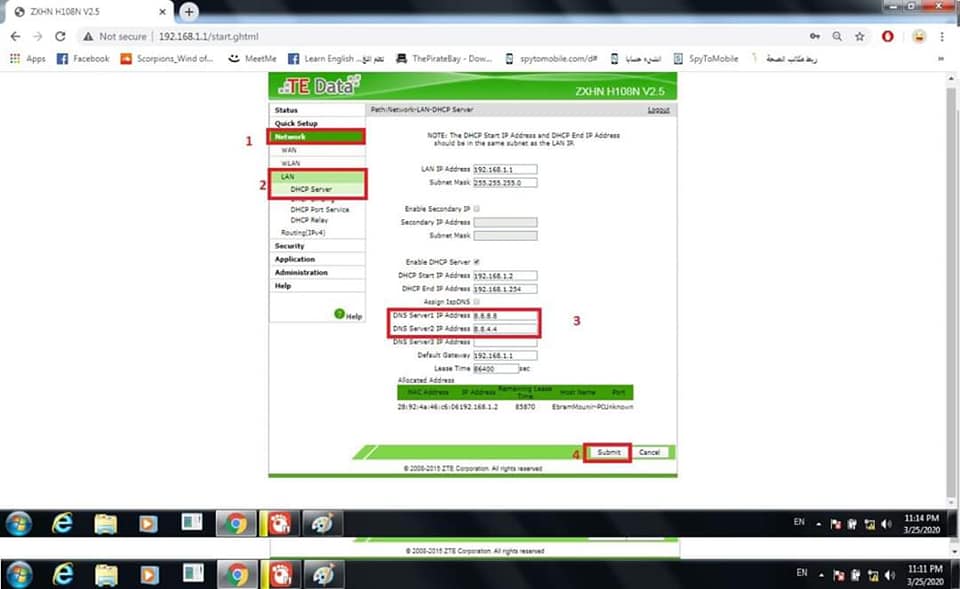Click the Chrome icon in the taskbar
960x589 pixels.
pos(236,523)
